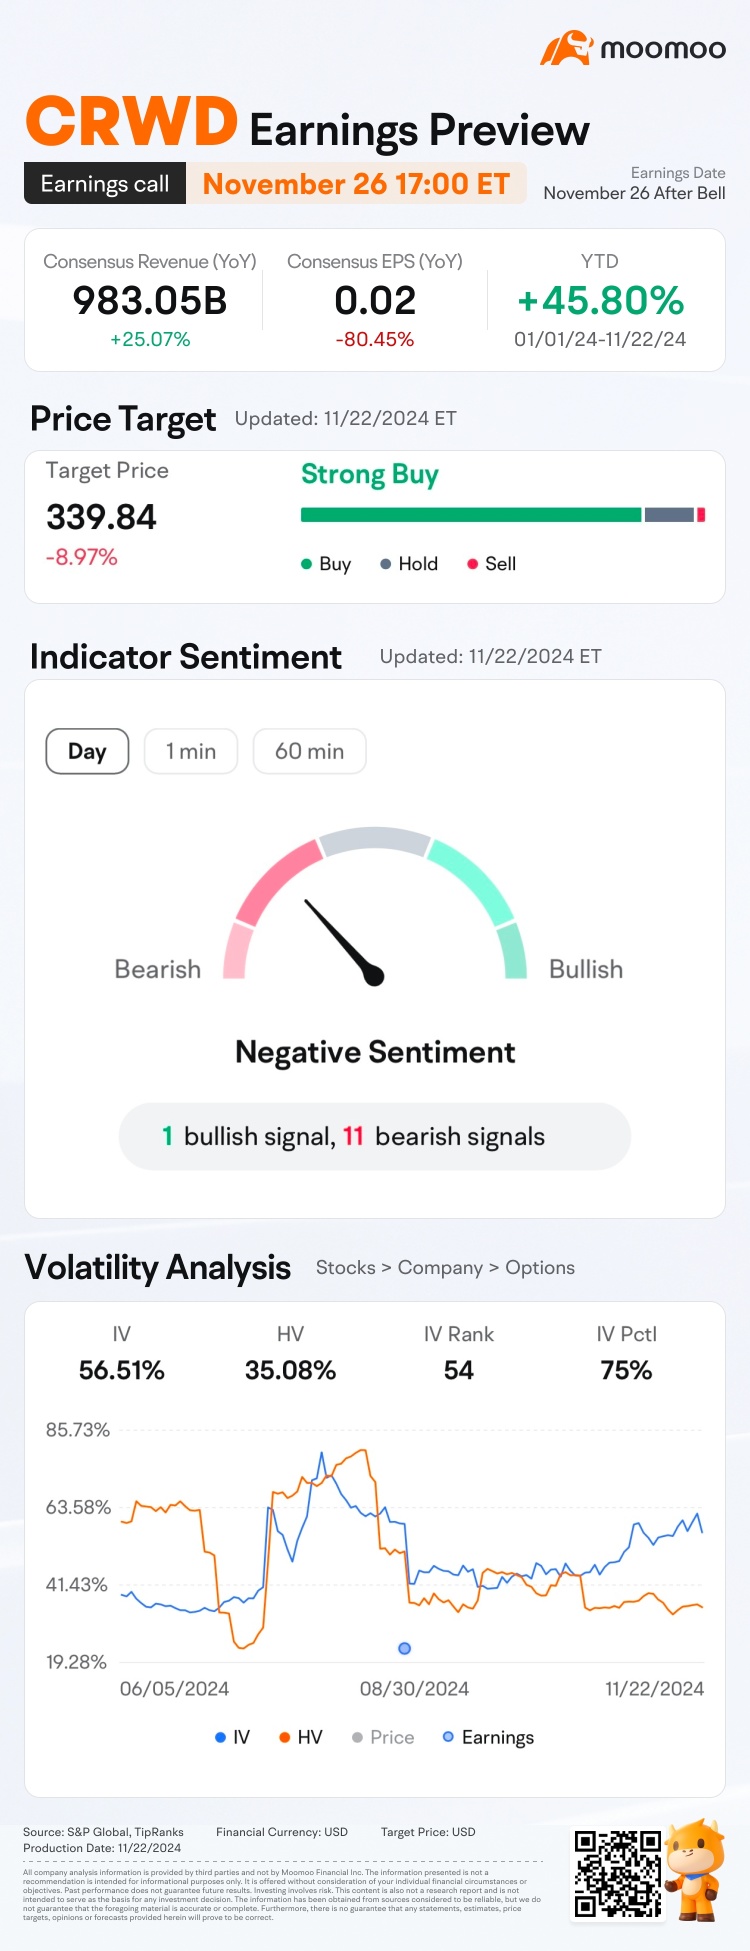This screenshot has width=750, height=1951.
Task: Toggle the Earnings legend marker
Action: click(x=488, y=1737)
